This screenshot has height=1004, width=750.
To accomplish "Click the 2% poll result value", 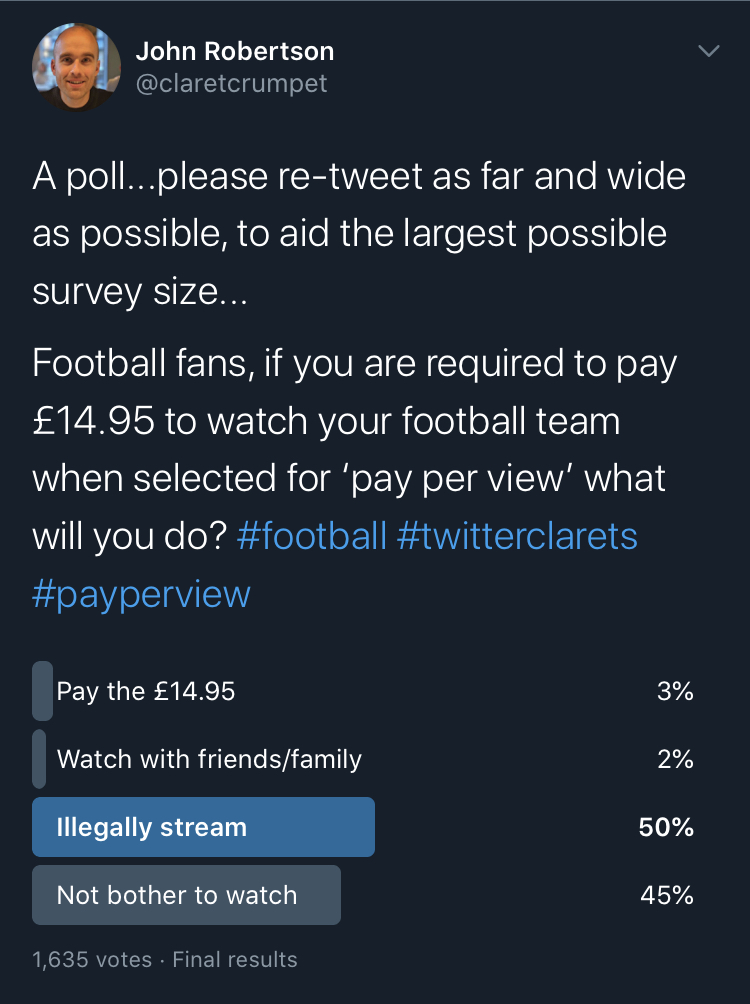I will [675, 759].
